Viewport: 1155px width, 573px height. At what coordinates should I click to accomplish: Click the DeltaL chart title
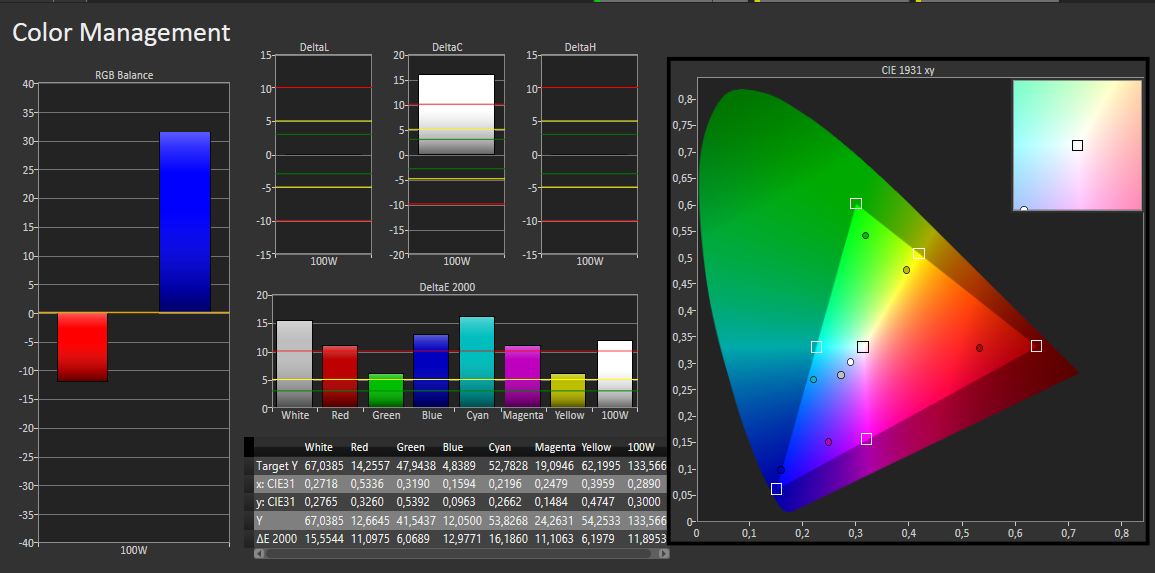pos(315,47)
